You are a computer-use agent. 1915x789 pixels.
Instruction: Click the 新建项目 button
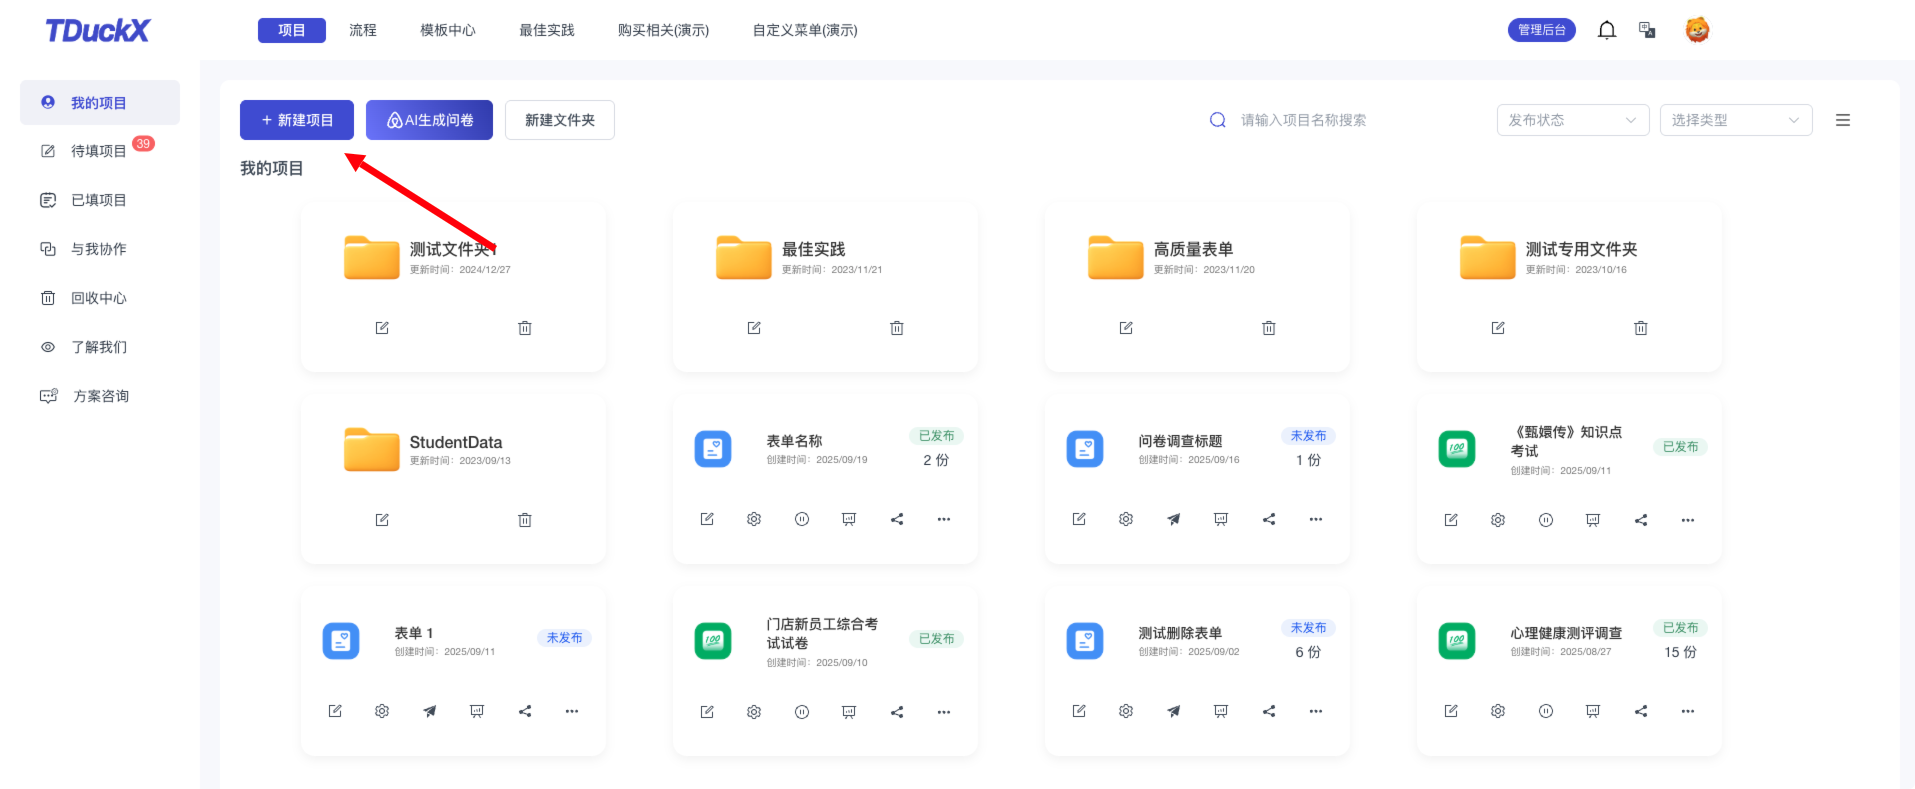297,120
